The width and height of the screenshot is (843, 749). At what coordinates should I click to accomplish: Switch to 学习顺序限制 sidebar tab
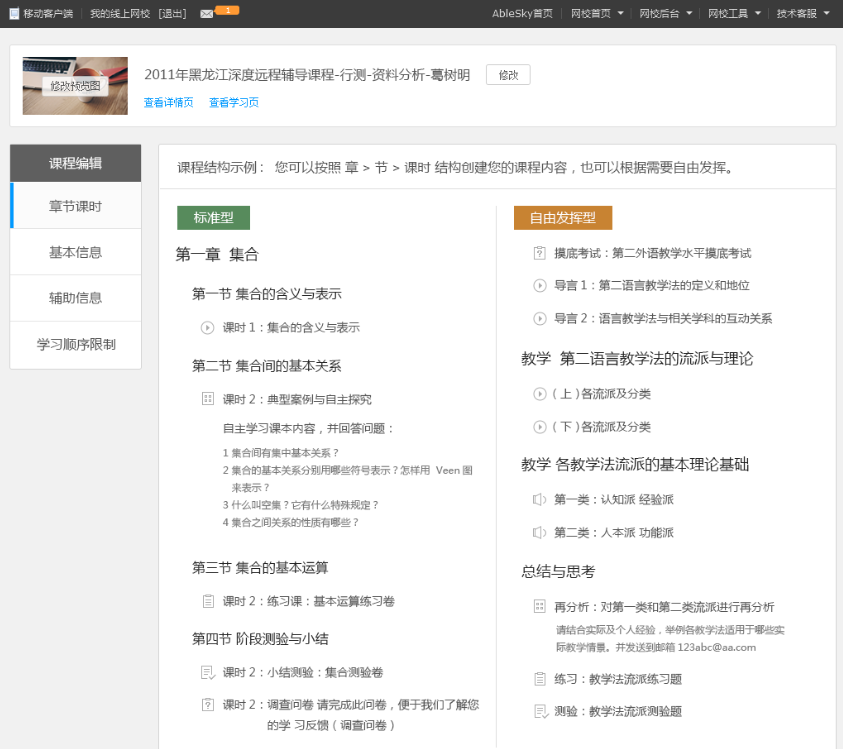click(76, 344)
